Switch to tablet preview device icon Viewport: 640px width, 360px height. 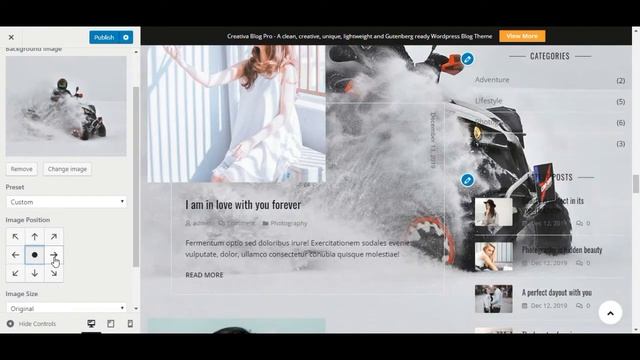tap(111, 324)
